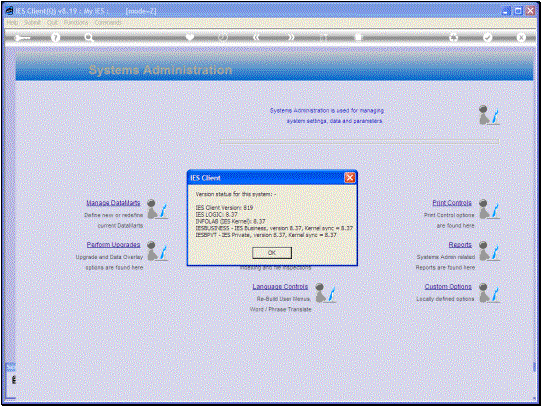Open the Manage DataMarts link
This screenshot has height=406, width=541.
[113, 202]
